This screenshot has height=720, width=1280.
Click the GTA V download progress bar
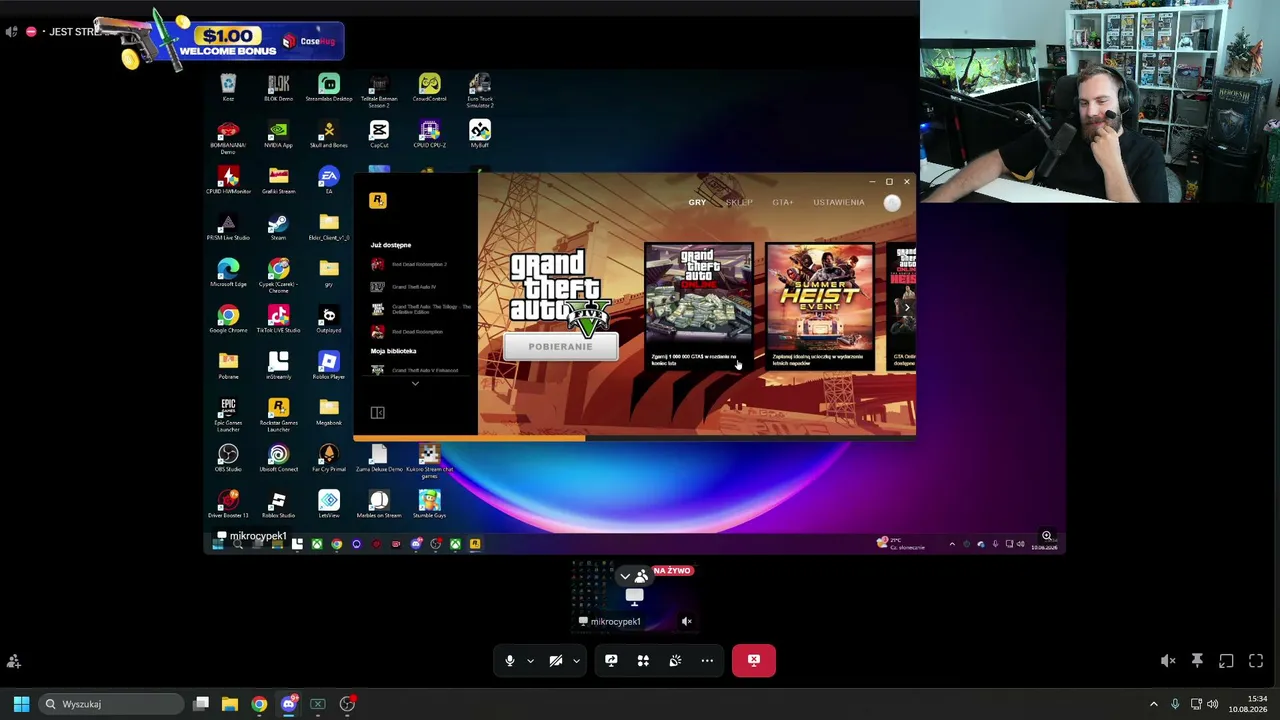(x=634, y=437)
